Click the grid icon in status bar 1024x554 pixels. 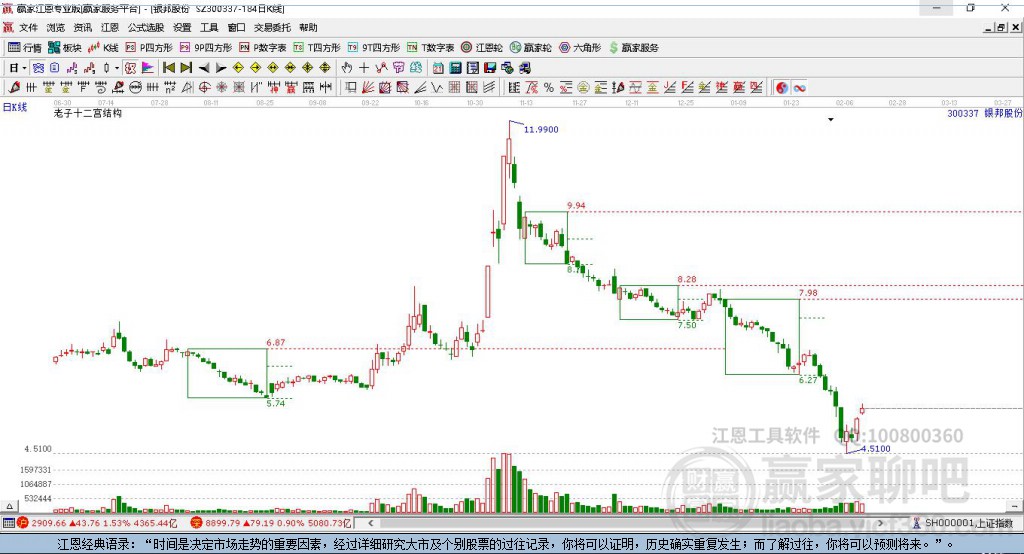[8, 523]
